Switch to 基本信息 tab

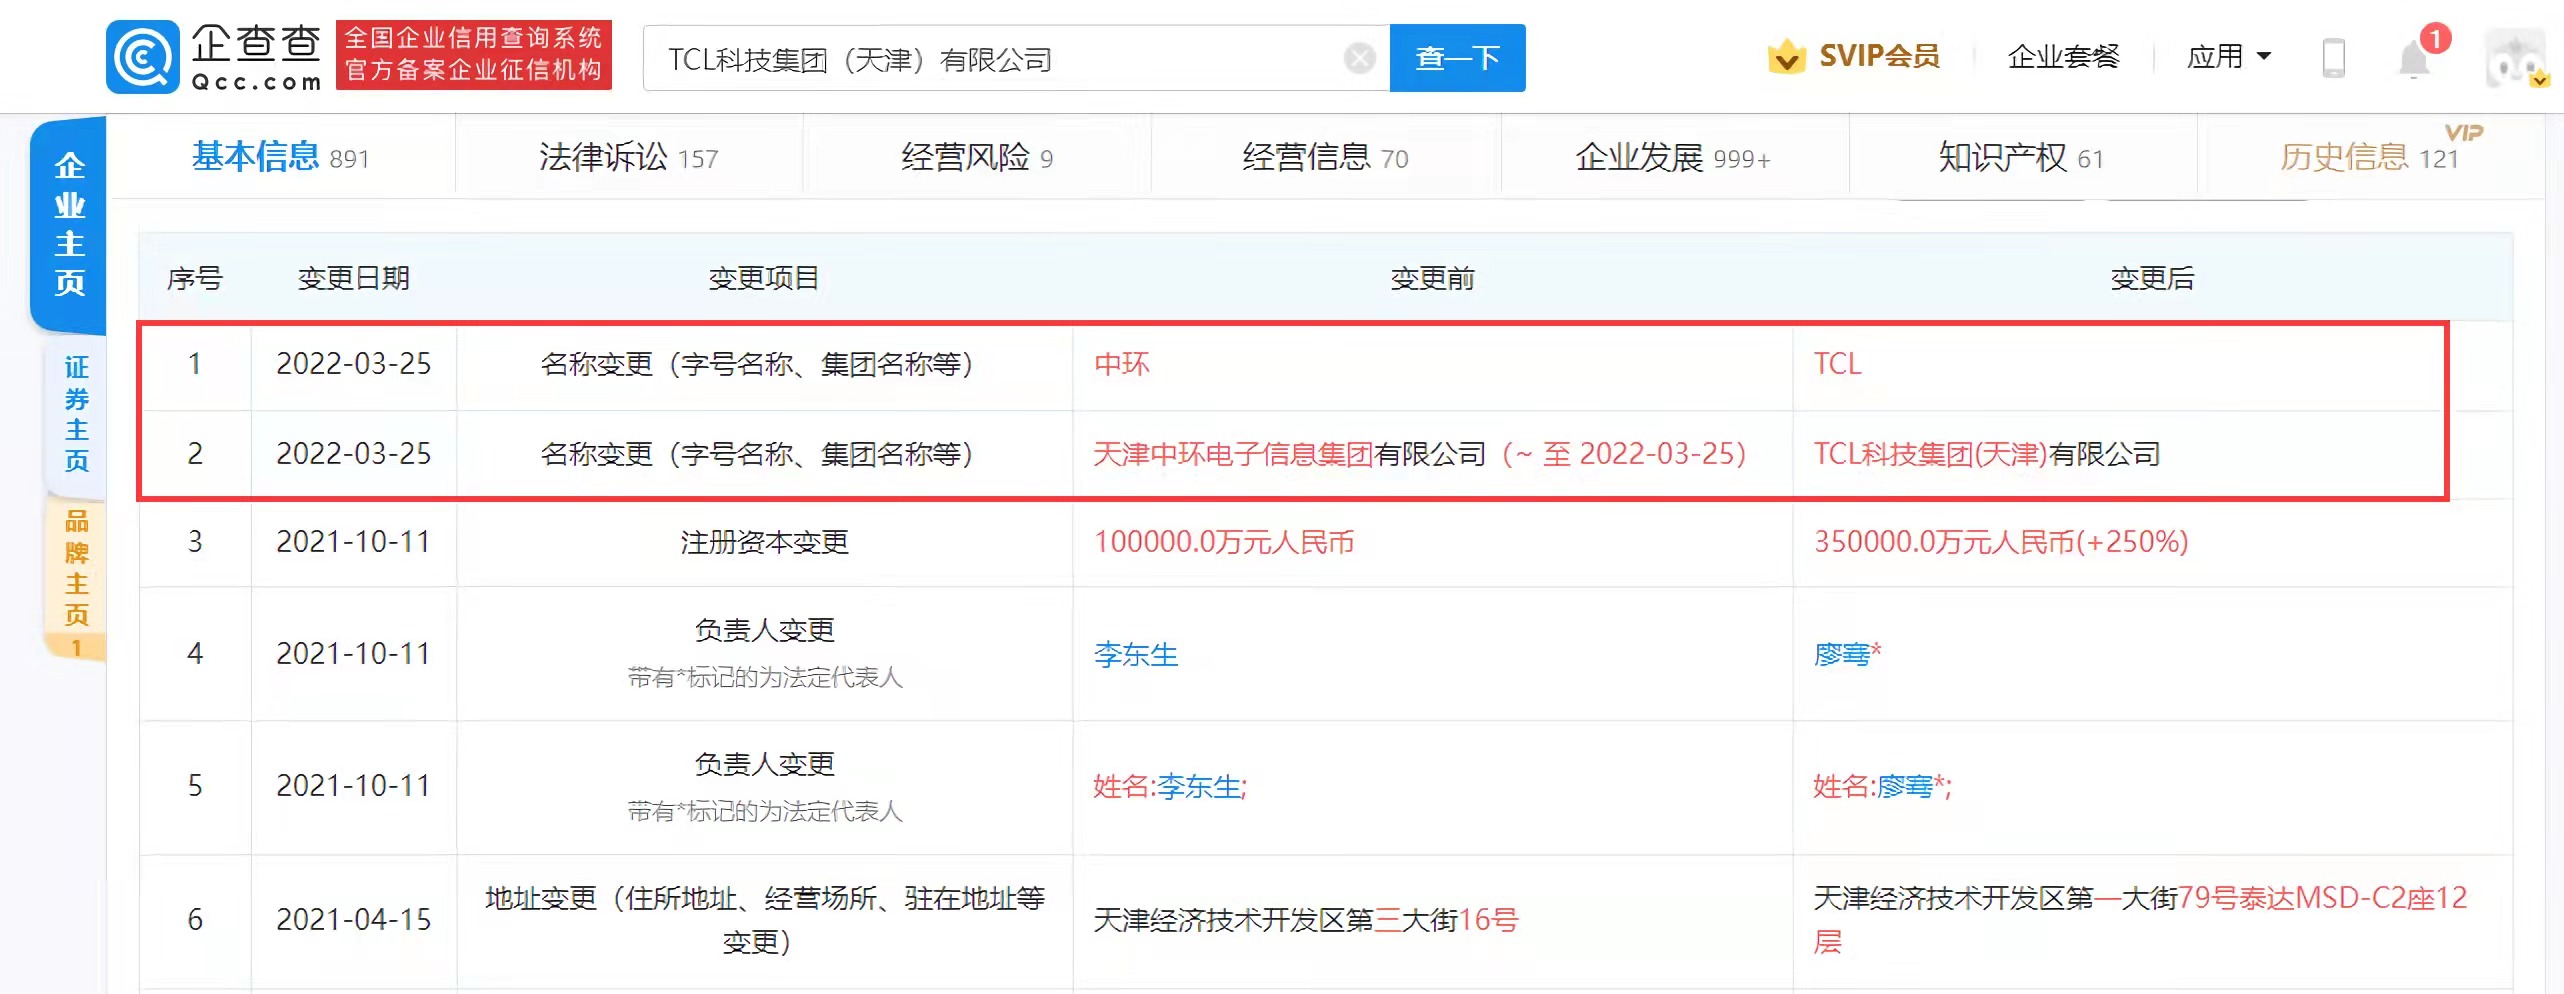(280, 156)
